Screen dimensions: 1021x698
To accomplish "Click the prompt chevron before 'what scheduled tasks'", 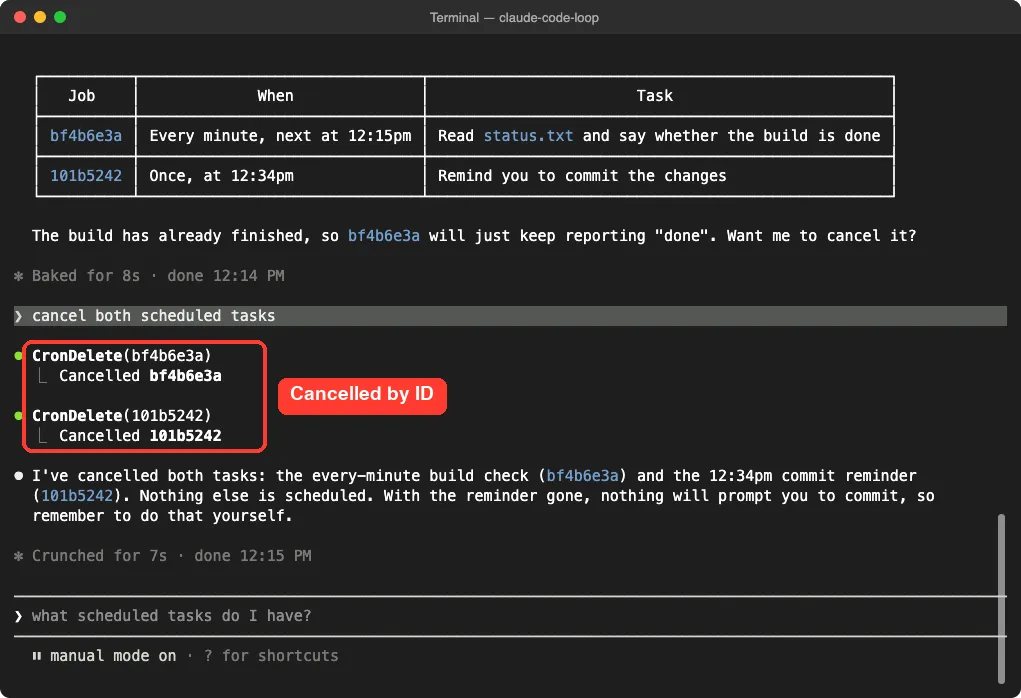I will [x=19, y=616].
